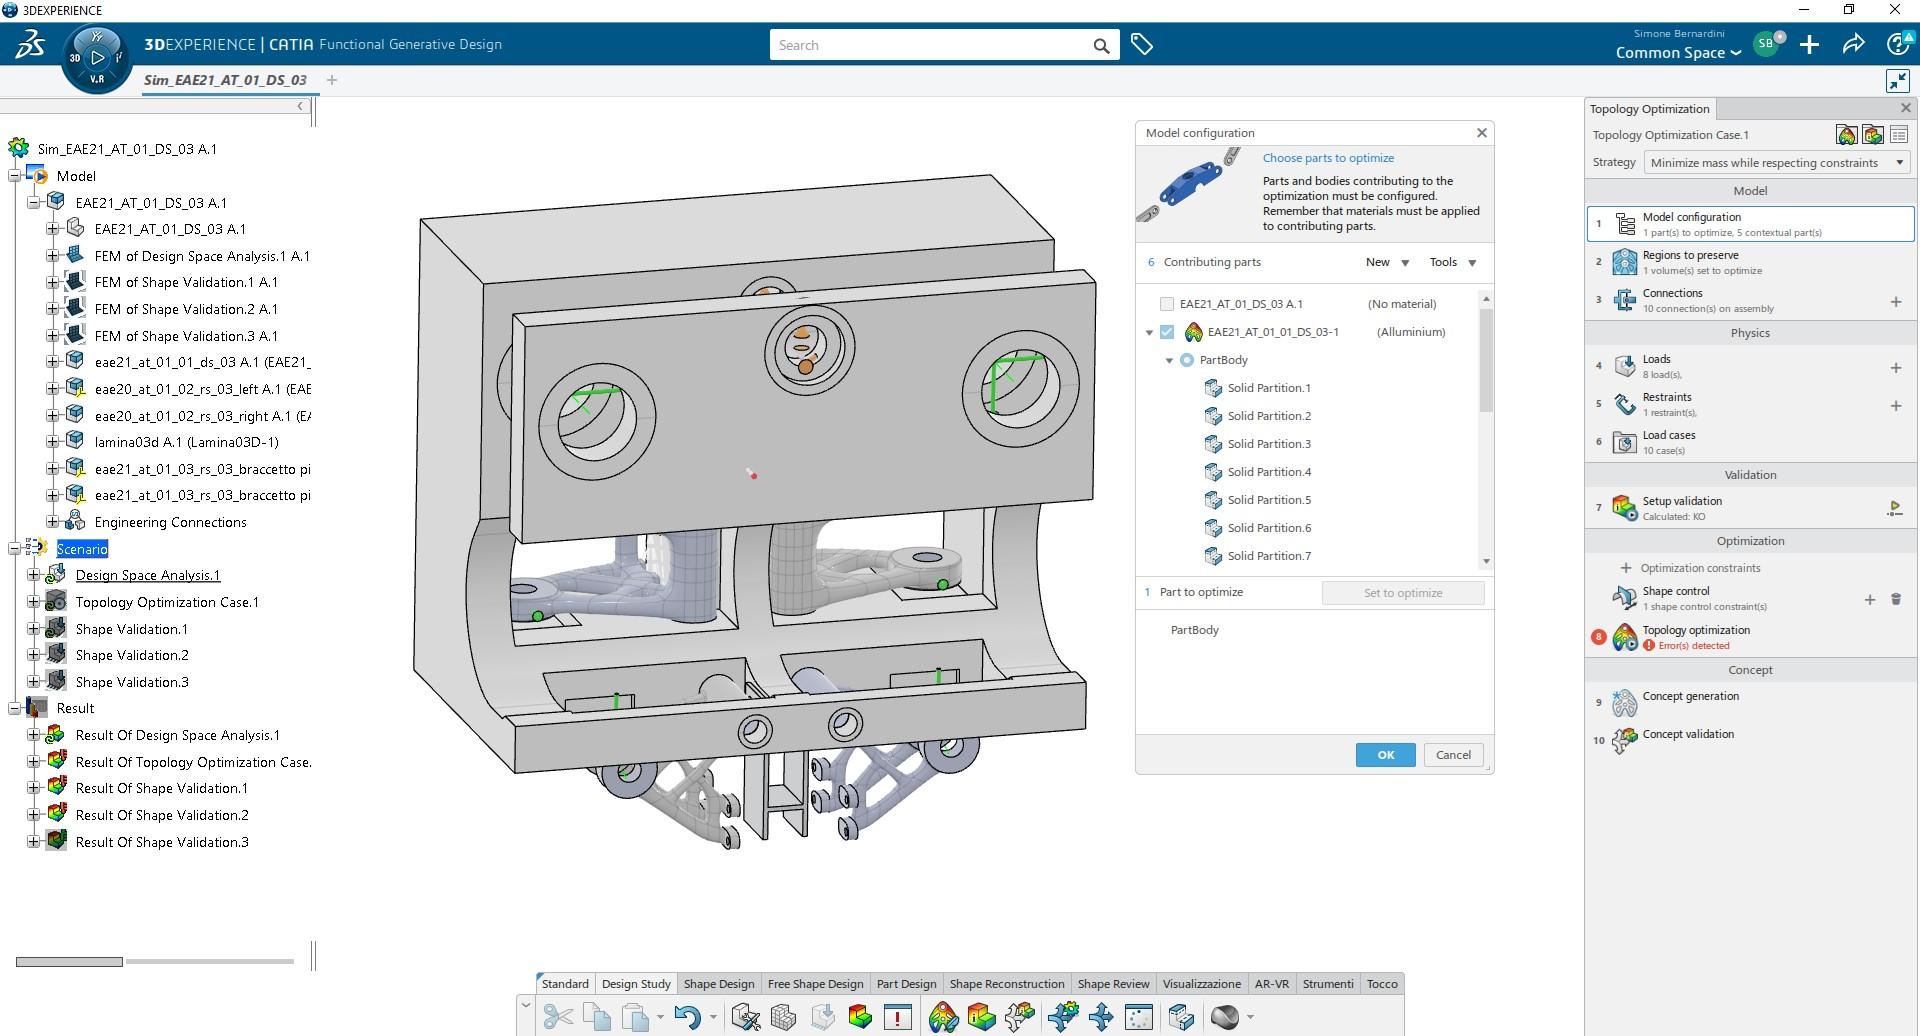Open the New dropdown in Contributing parts
The image size is (1920, 1036).
(x=1387, y=262)
